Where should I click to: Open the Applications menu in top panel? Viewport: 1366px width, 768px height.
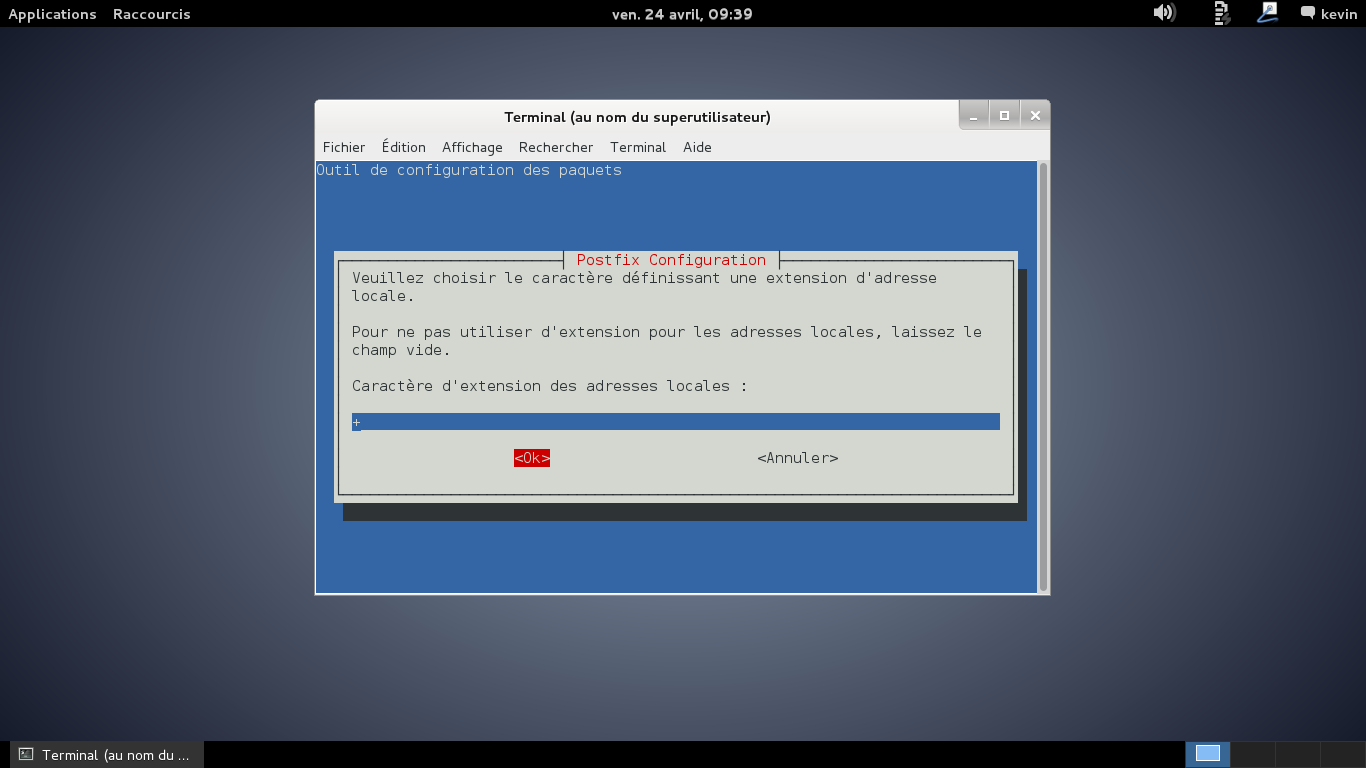(x=52, y=14)
